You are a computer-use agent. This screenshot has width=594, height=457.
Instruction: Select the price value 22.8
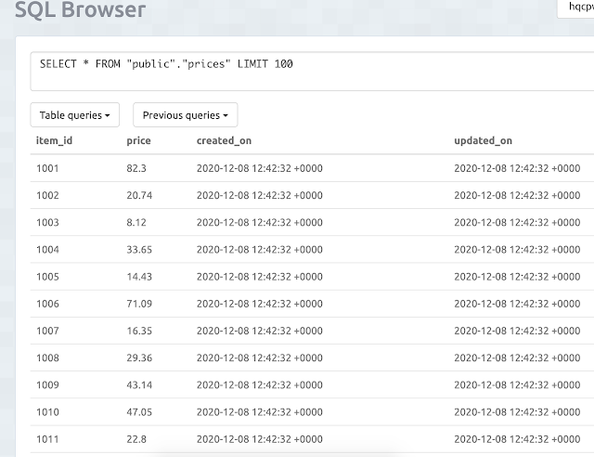(x=136, y=439)
